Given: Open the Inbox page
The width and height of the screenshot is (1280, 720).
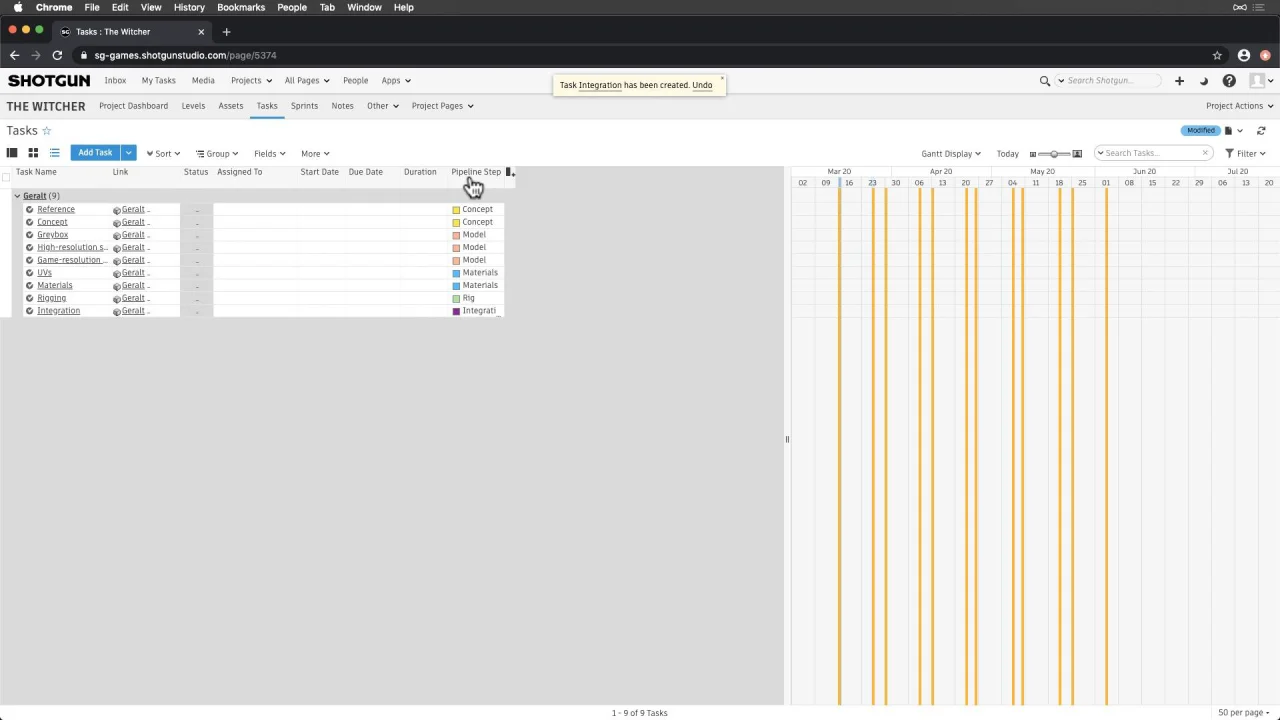Looking at the screenshot, I should 115,81.
